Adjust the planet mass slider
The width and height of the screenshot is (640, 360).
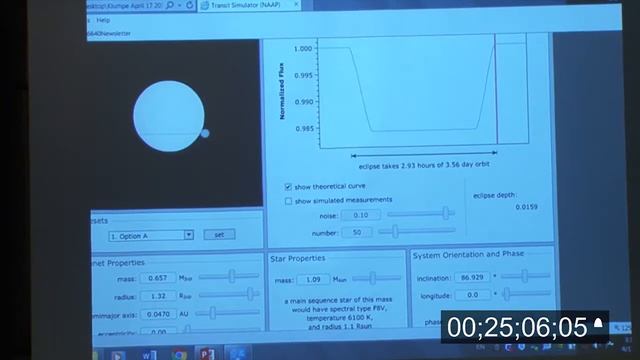click(231, 276)
